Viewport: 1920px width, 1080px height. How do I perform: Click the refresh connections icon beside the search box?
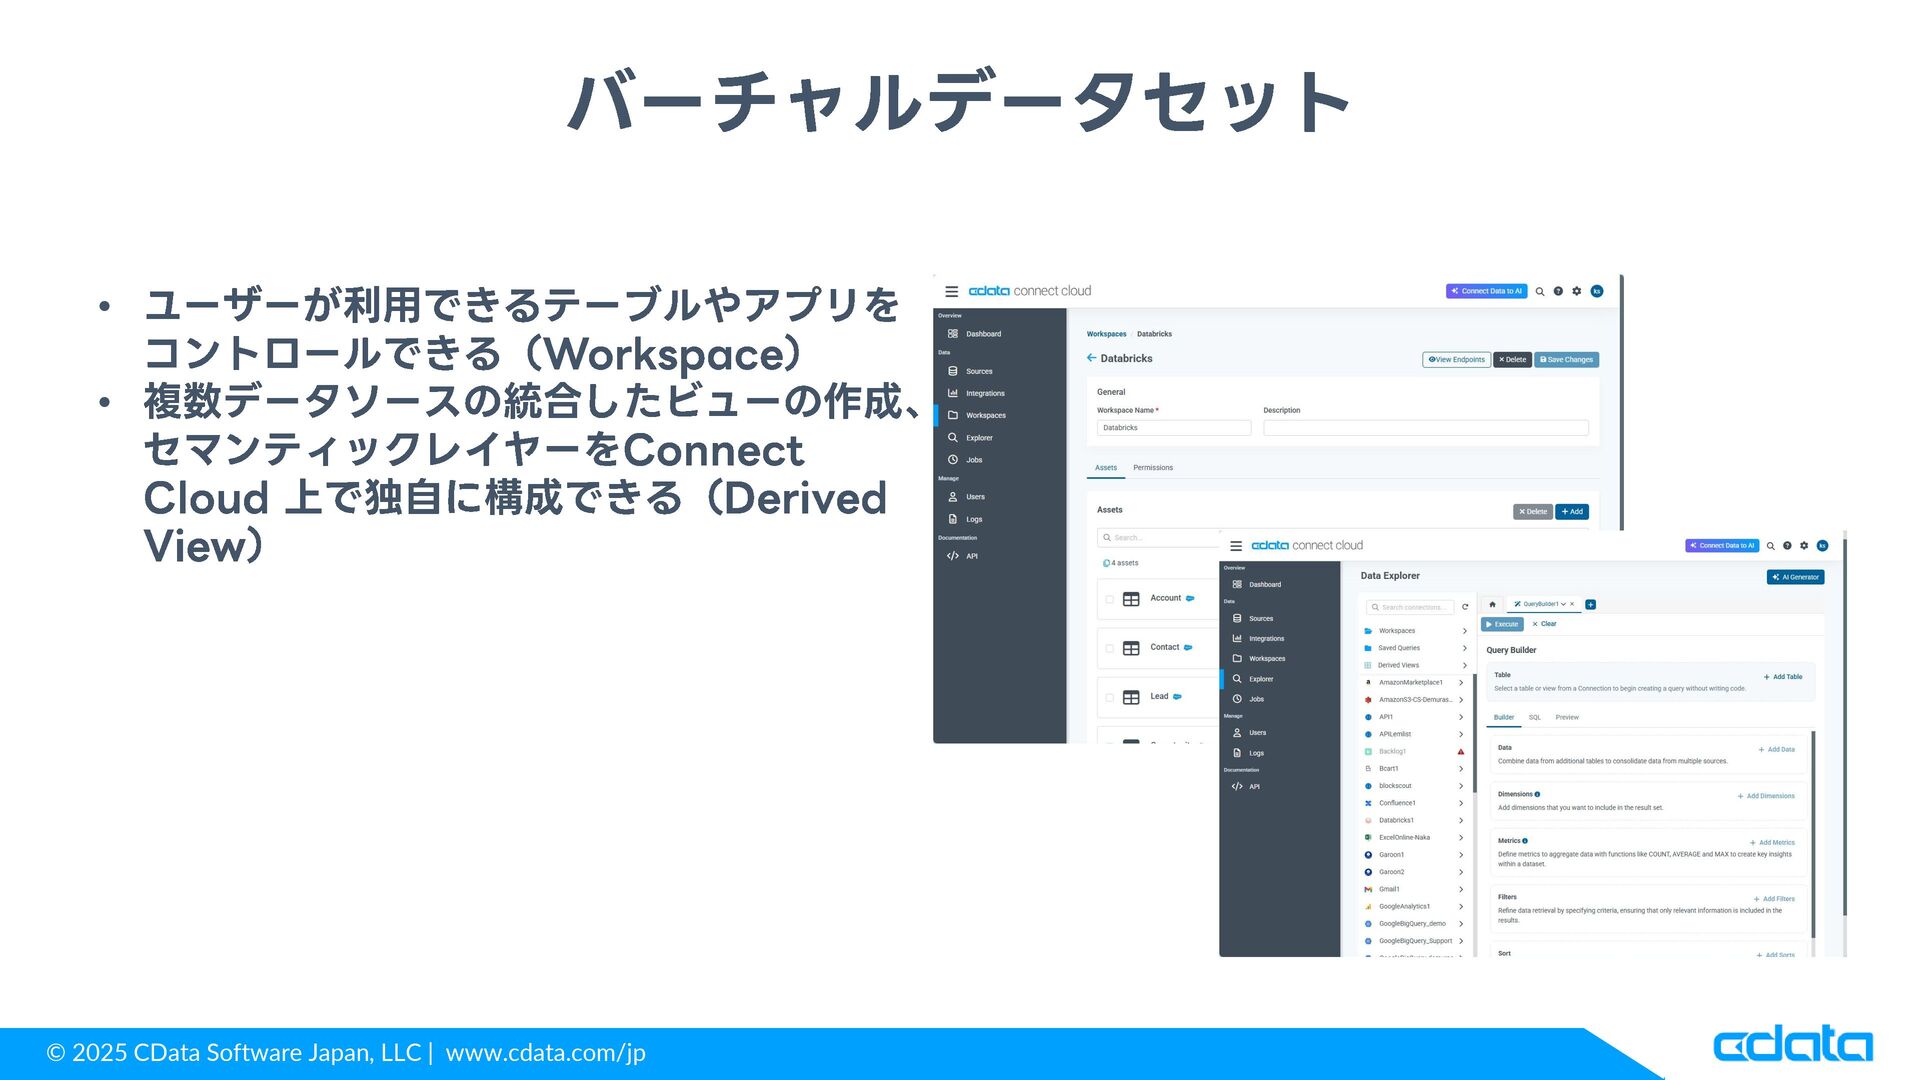(1465, 607)
